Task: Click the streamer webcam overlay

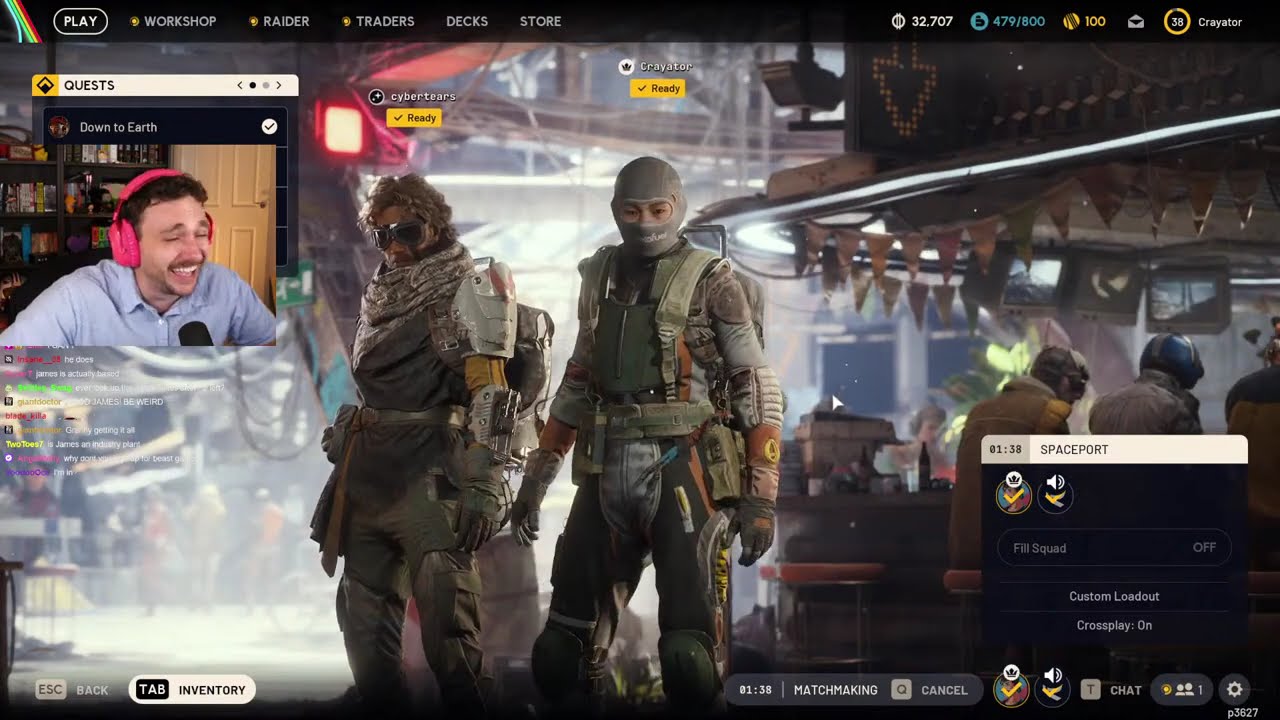Action: tap(137, 245)
